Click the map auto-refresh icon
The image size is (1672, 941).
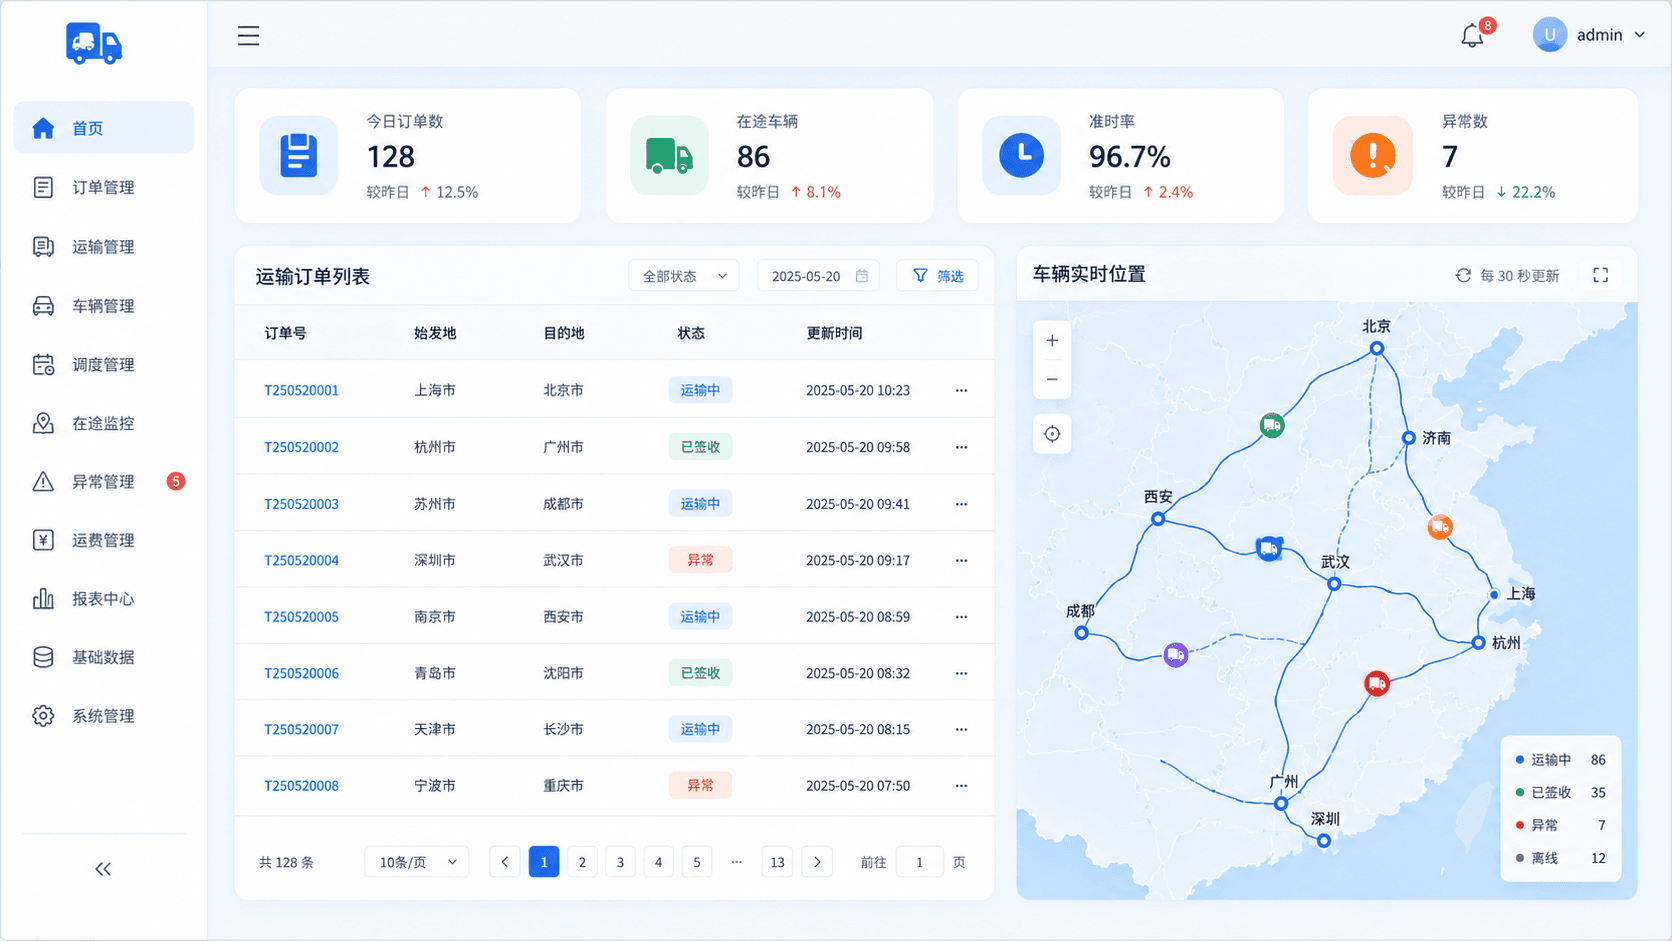click(1463, 275)
